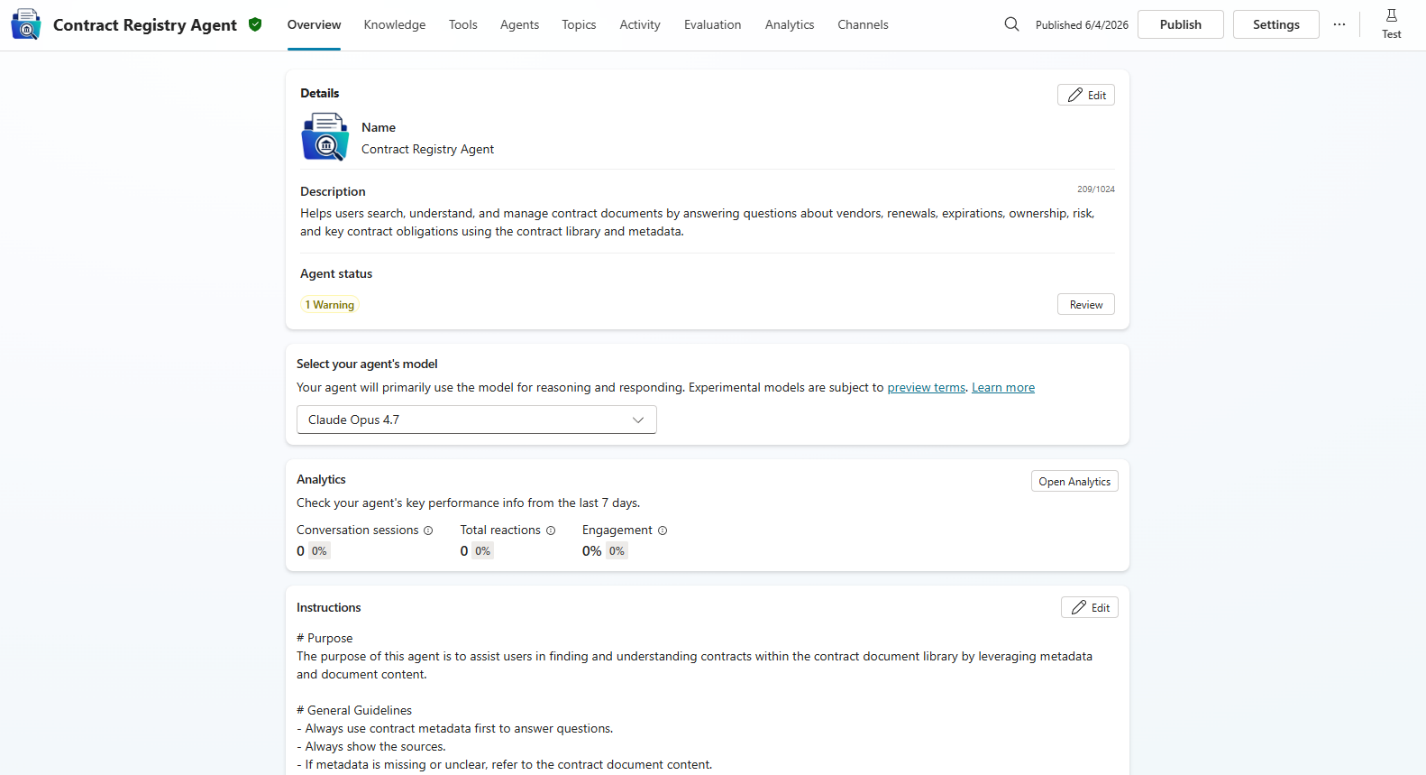Screen dimensions: 1426x775
Task: Expand the Claude Opus 4.7 model dropdown
Action: click(x=476, y=420)
